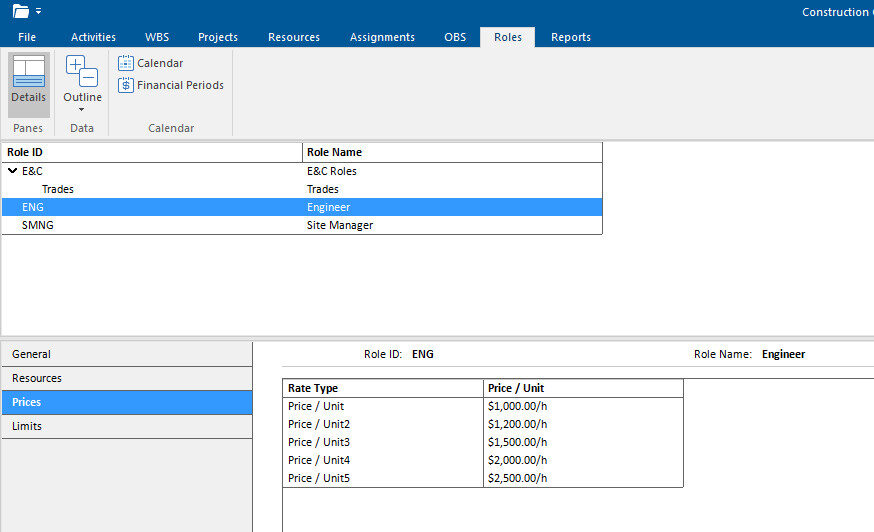Select the SMNG role row
The image size is (874, 532).
point(302,225)
